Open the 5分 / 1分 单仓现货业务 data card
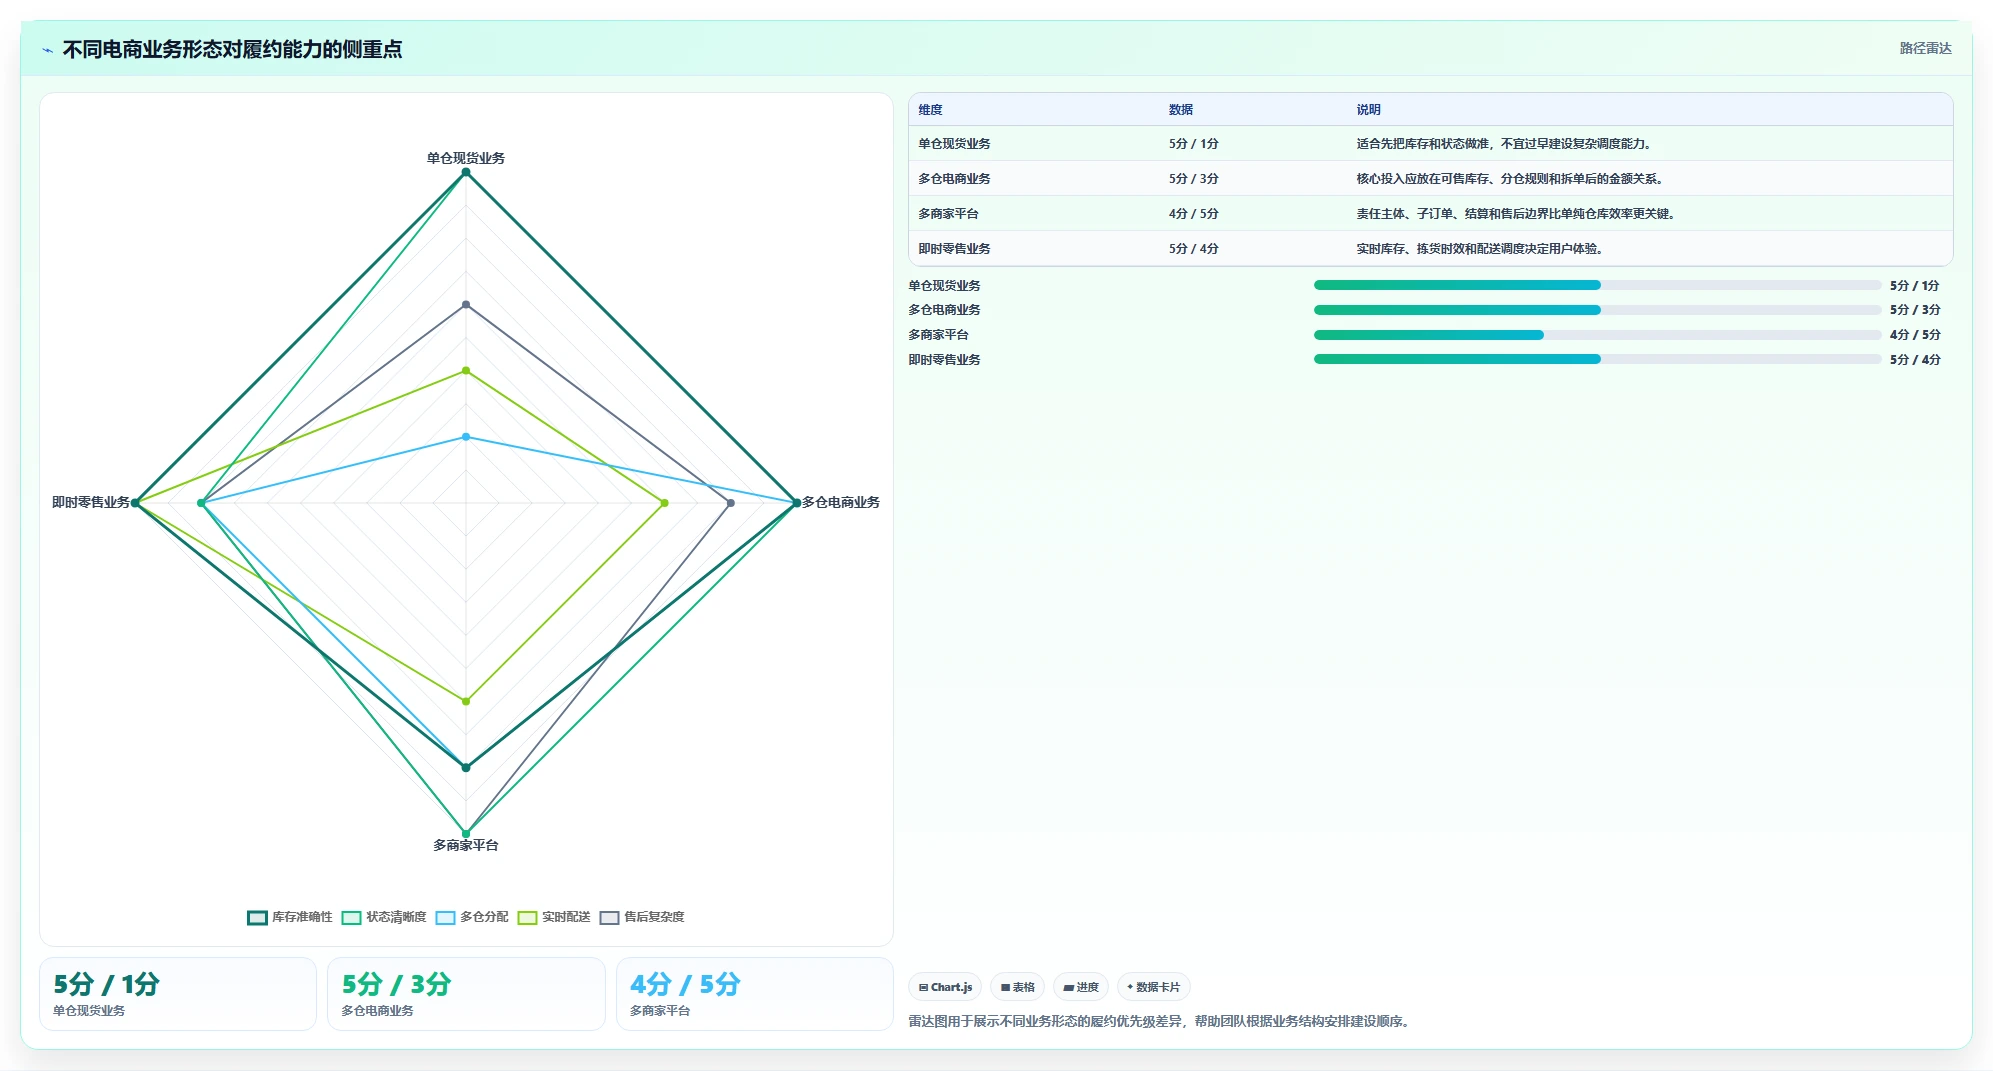The image size is (1993, 1071). pos(178,994)
